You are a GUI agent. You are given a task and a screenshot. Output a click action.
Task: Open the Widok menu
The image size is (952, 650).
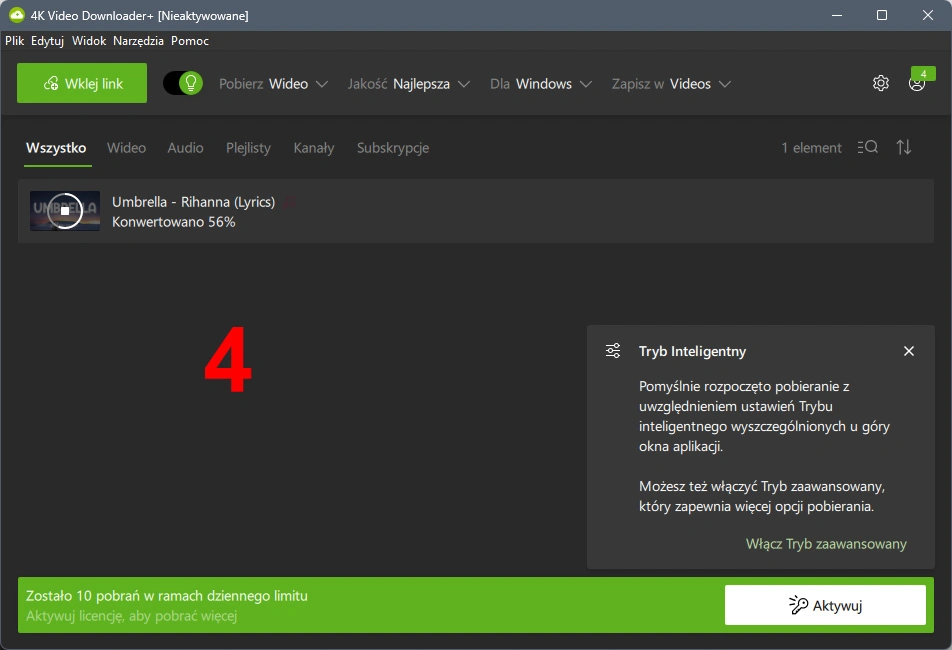click(89, 41)
